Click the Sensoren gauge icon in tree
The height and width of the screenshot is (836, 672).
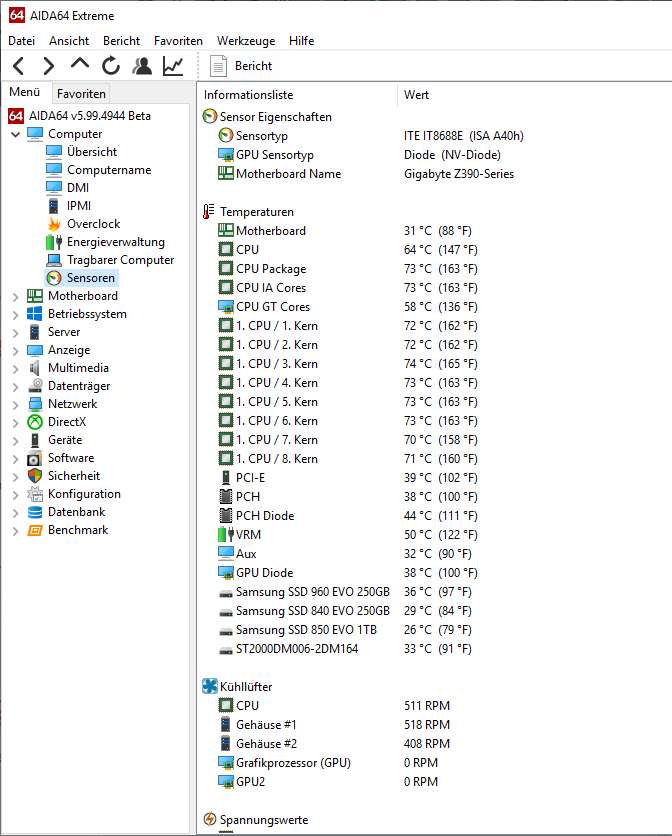pos(54,278)
